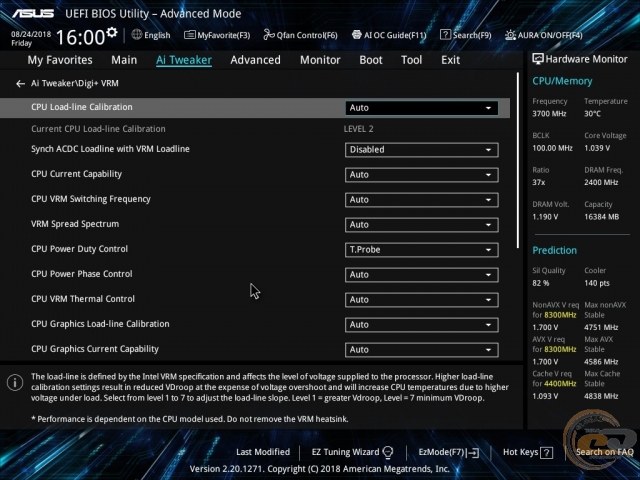Screen dimensions: 640x480
Task: Click the 140 pts cooler value
Action: click(x=597, y=283)
